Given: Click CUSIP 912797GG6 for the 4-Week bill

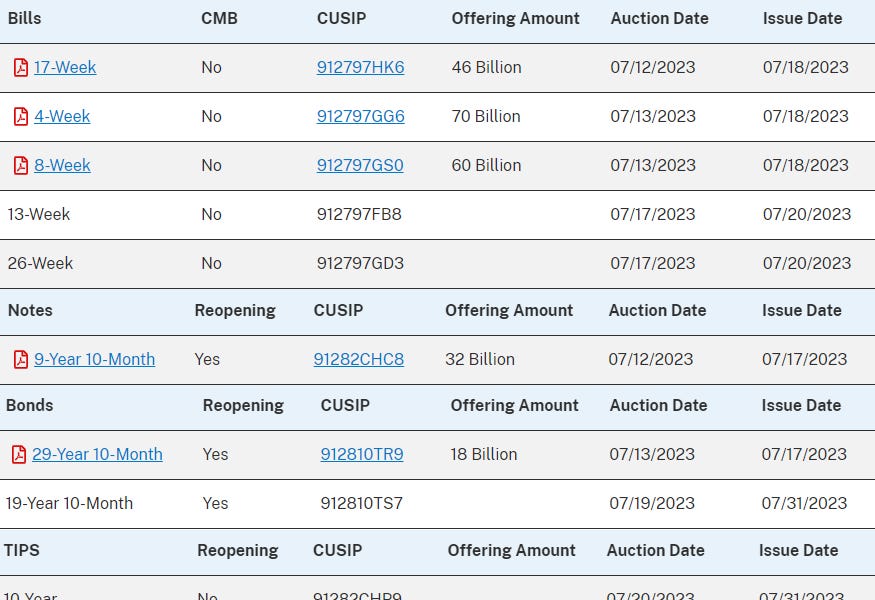Looking at the screenshot, I should tap(359, 116).
